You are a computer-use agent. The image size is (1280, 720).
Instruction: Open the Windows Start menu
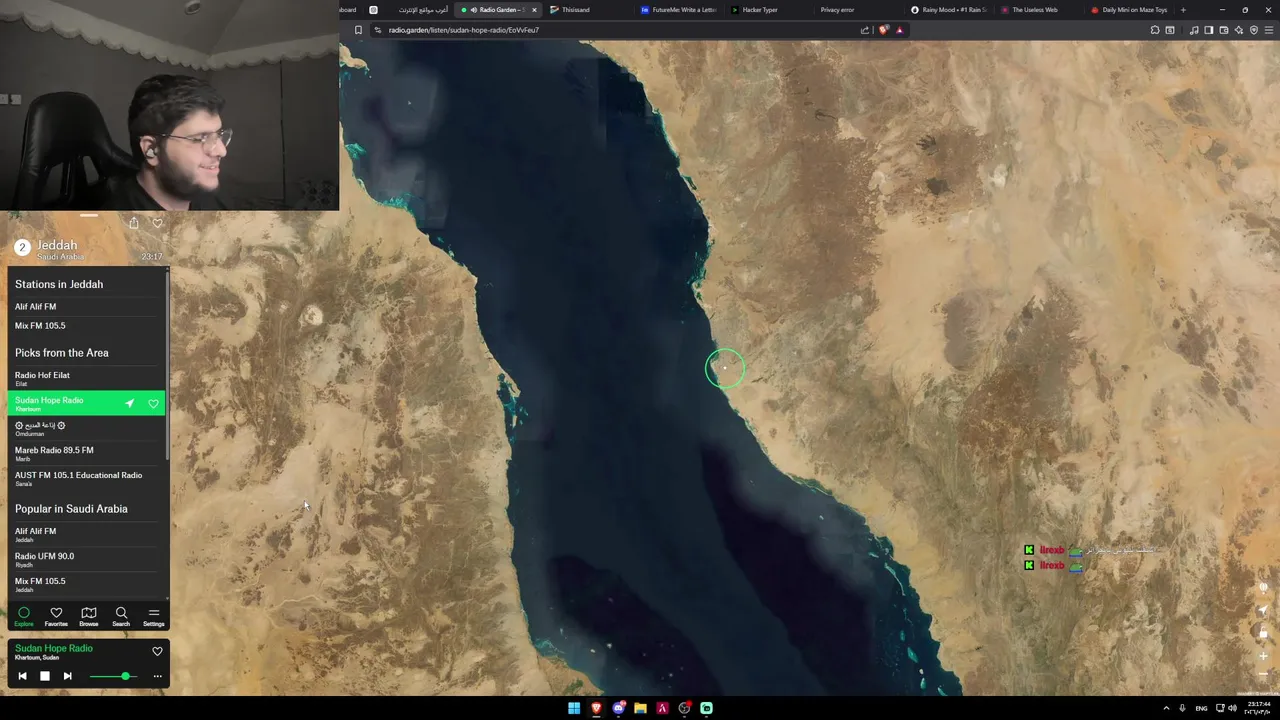click(574, 708)
